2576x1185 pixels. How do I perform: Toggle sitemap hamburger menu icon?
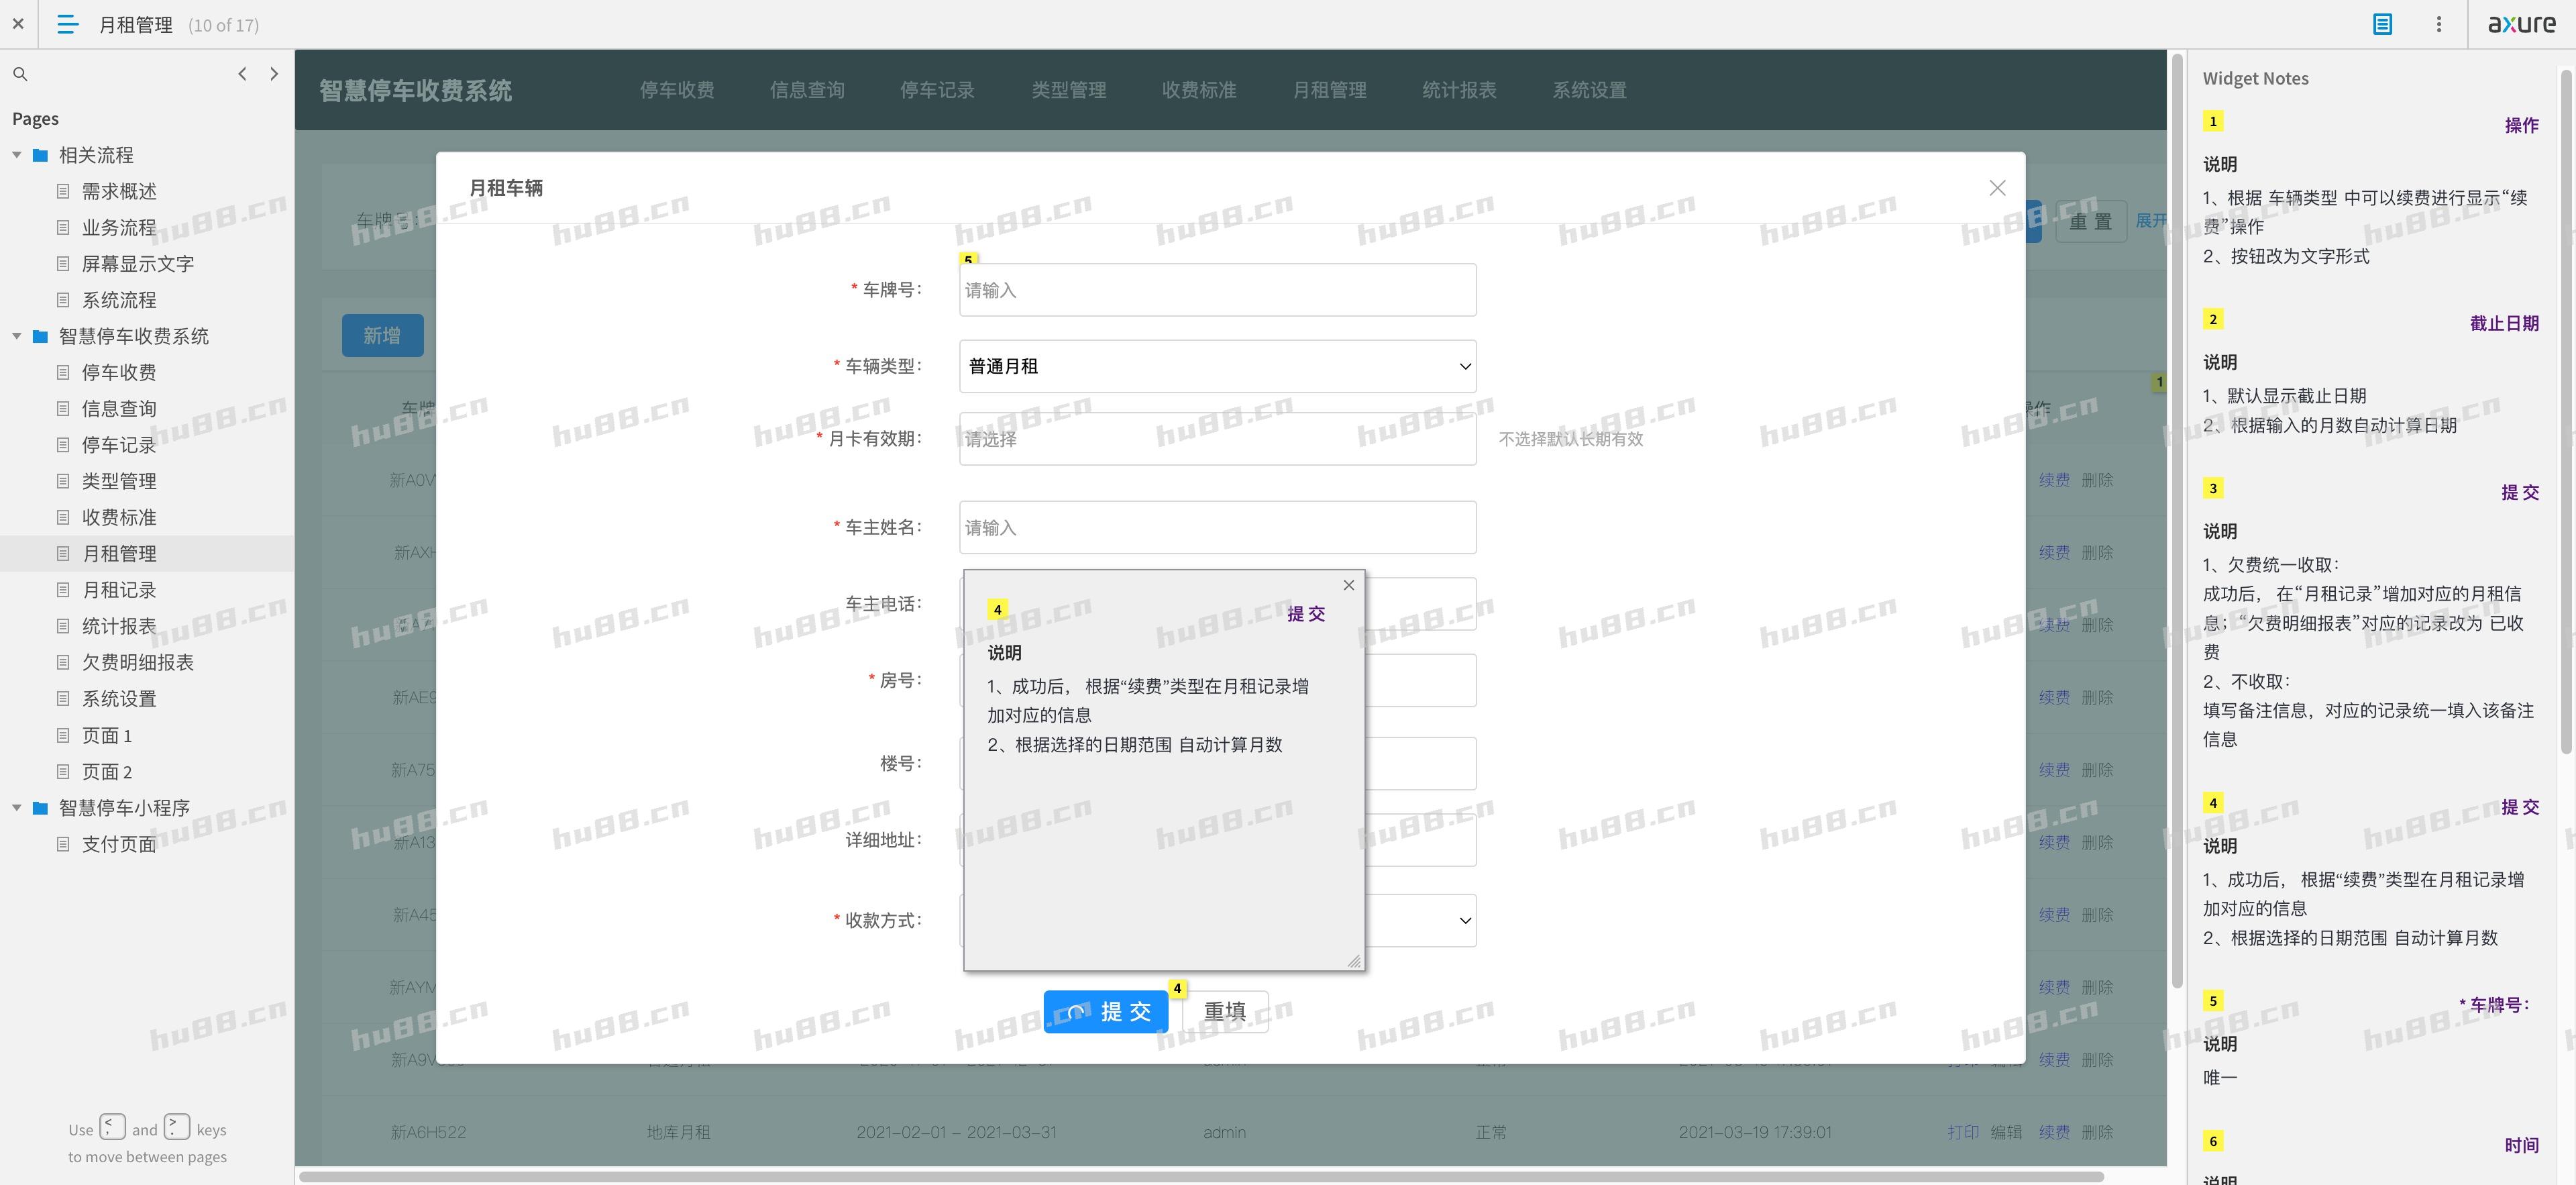(x=68, y=24)
